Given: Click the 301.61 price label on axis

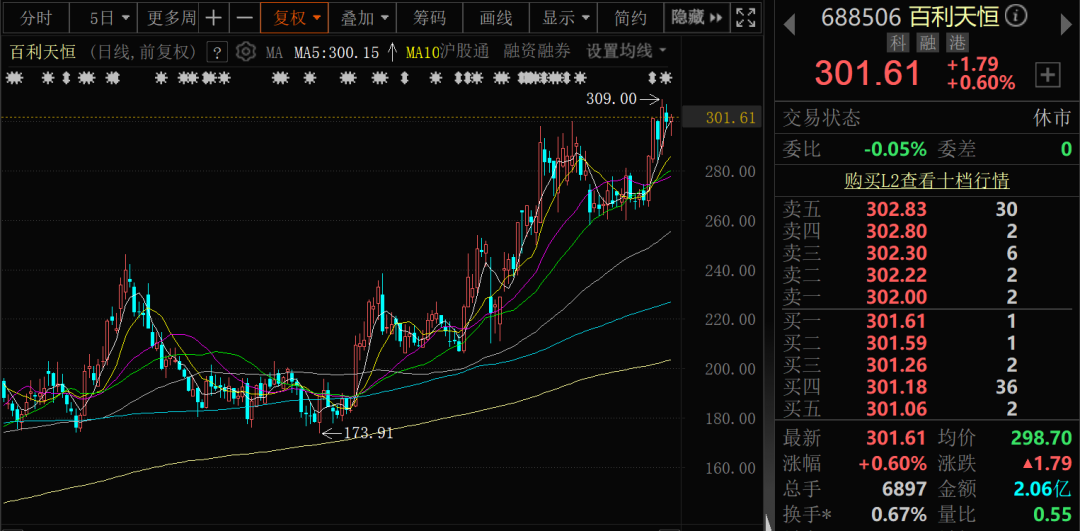Looking at the screenshot, I should [x=730, y=118].
